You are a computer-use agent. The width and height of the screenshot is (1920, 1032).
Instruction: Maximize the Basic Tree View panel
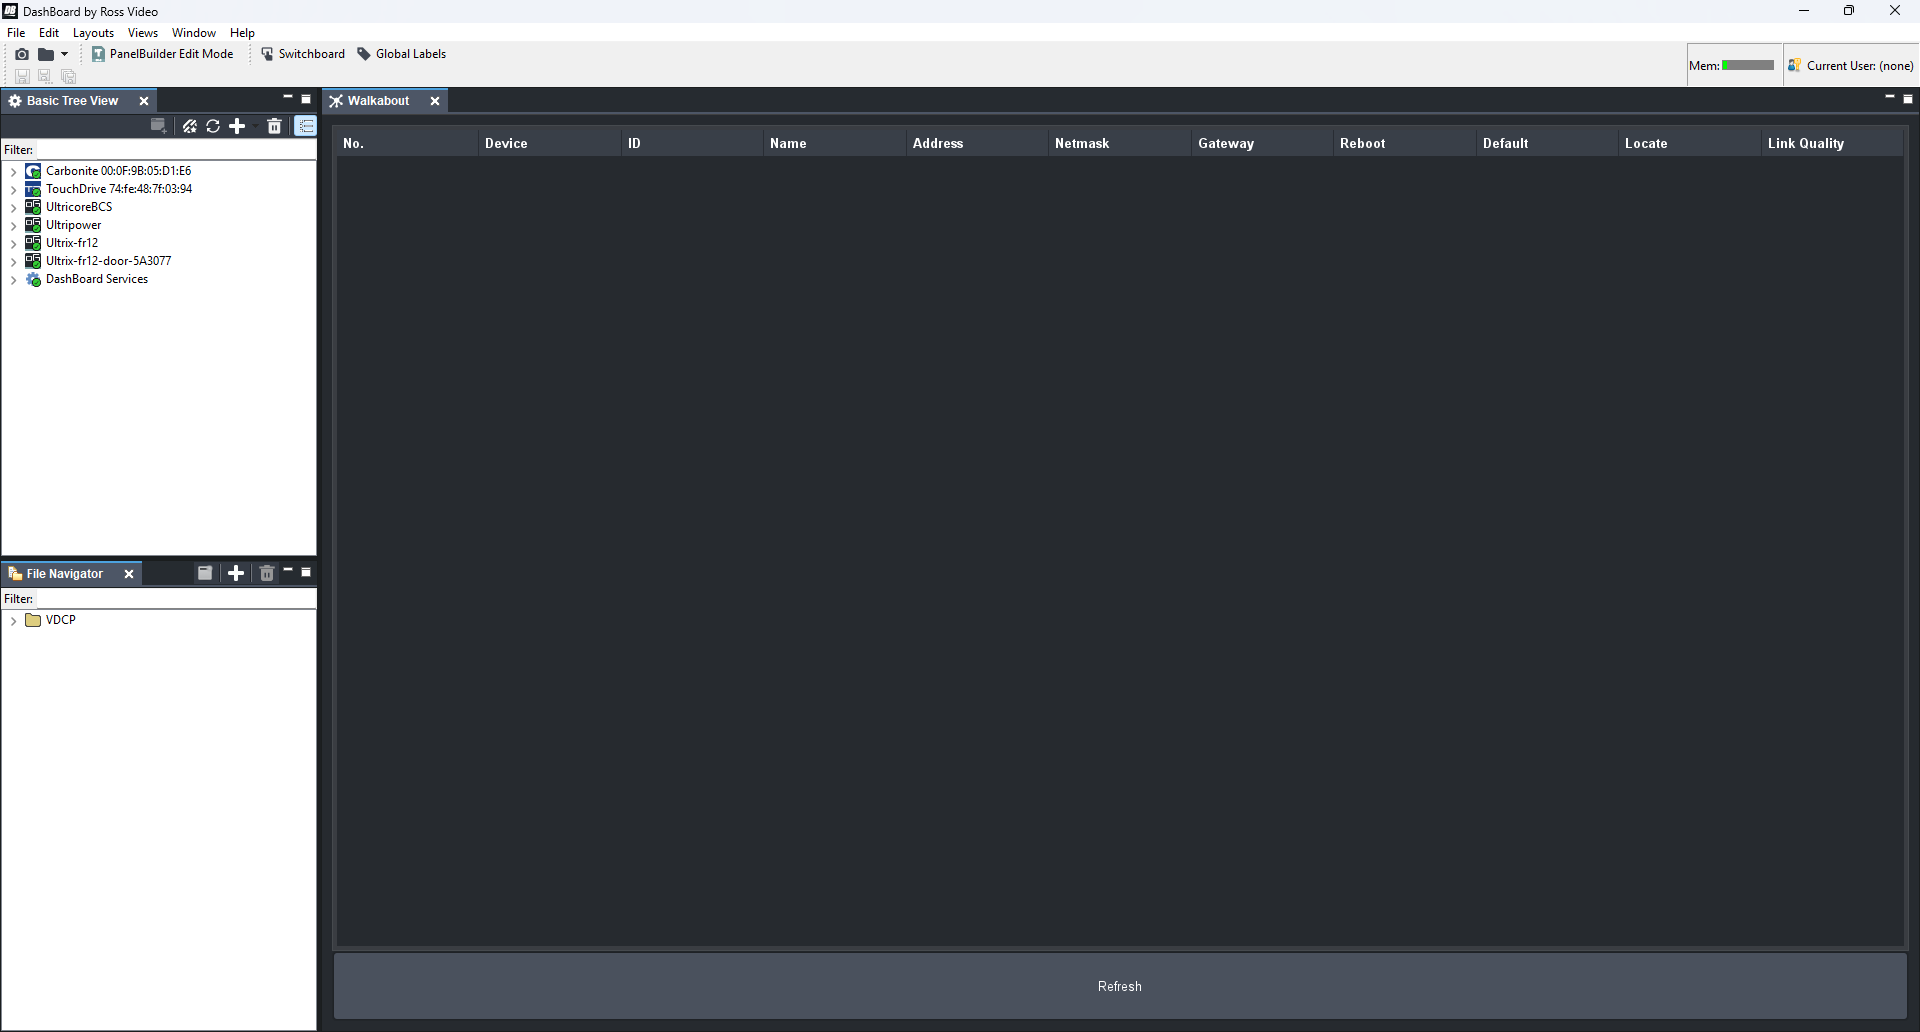coord(306,99)
